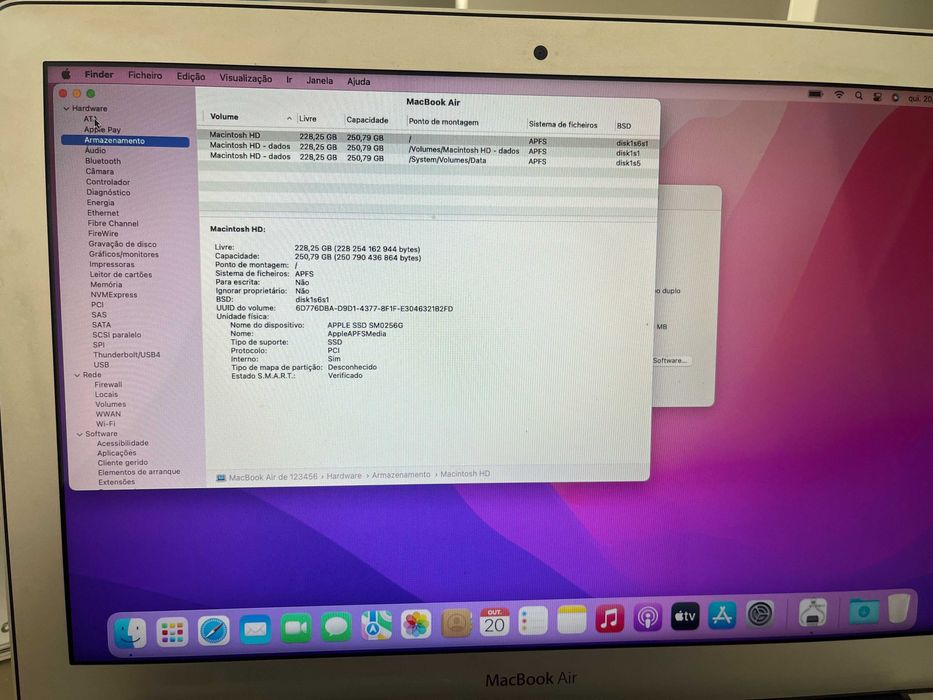The width and height of the screenshot is (933, 700).
Task: Click the Siri icon in menu bar
Action: 896,98
